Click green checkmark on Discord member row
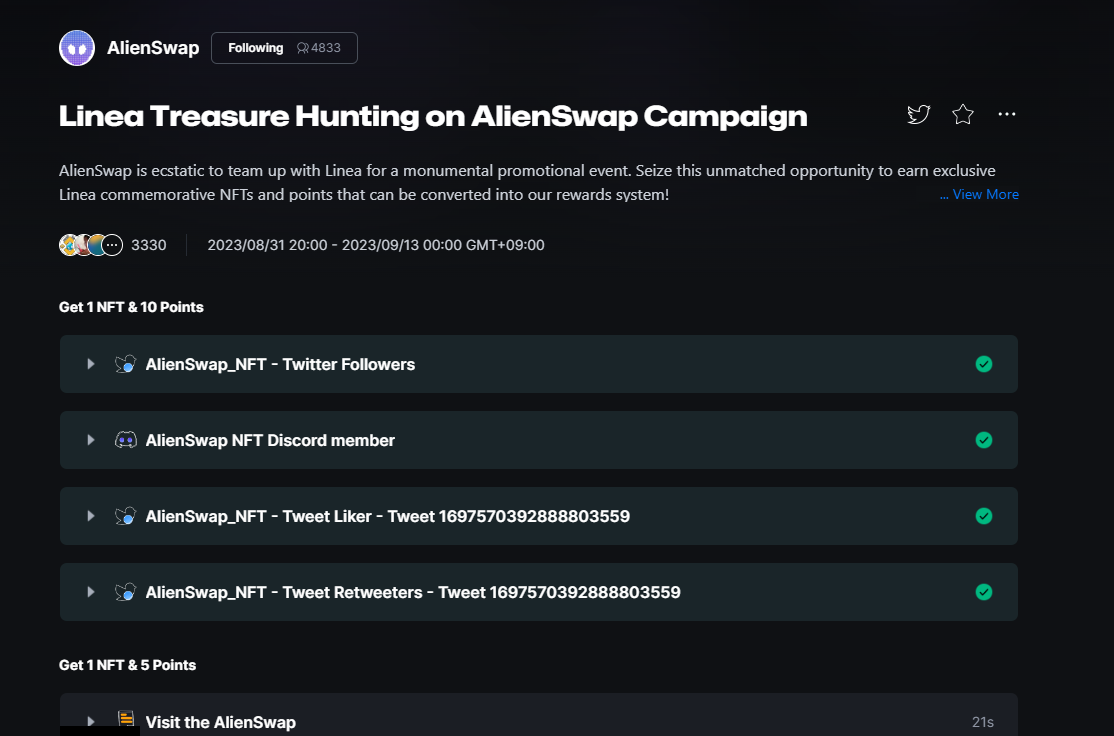 tap(984, 440)
